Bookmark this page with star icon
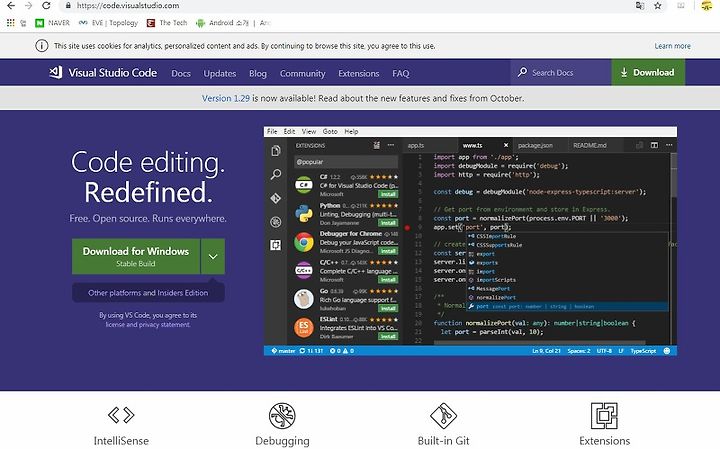This screenshot has height=449, width=720. click(658, 6)
